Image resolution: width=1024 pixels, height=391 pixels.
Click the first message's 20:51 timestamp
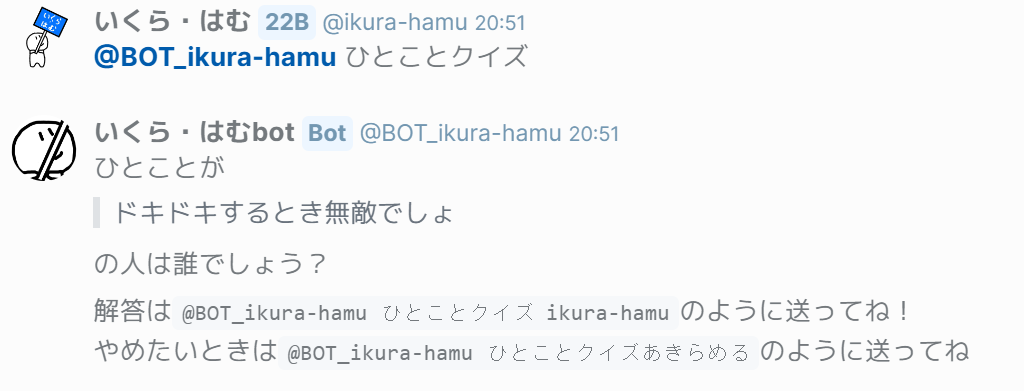point(500,23)
